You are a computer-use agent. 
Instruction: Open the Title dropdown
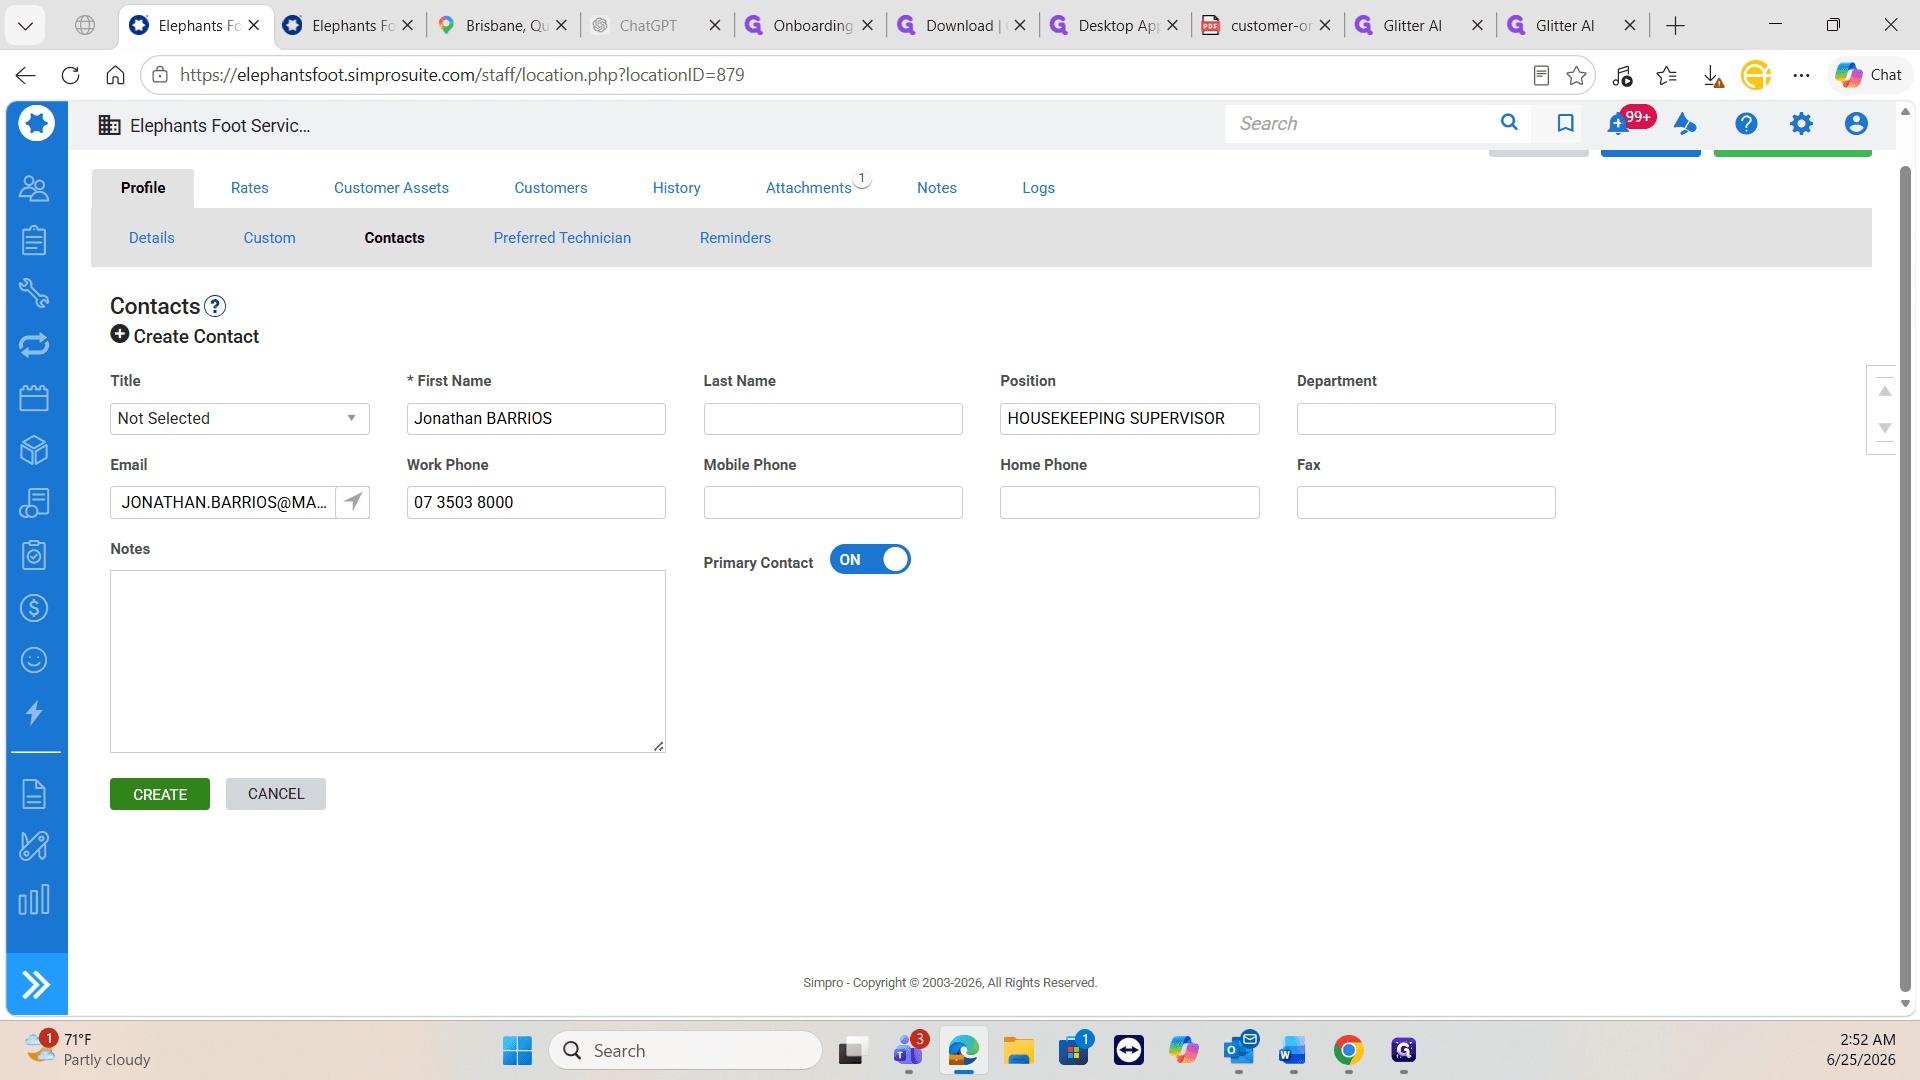point(240,419)
